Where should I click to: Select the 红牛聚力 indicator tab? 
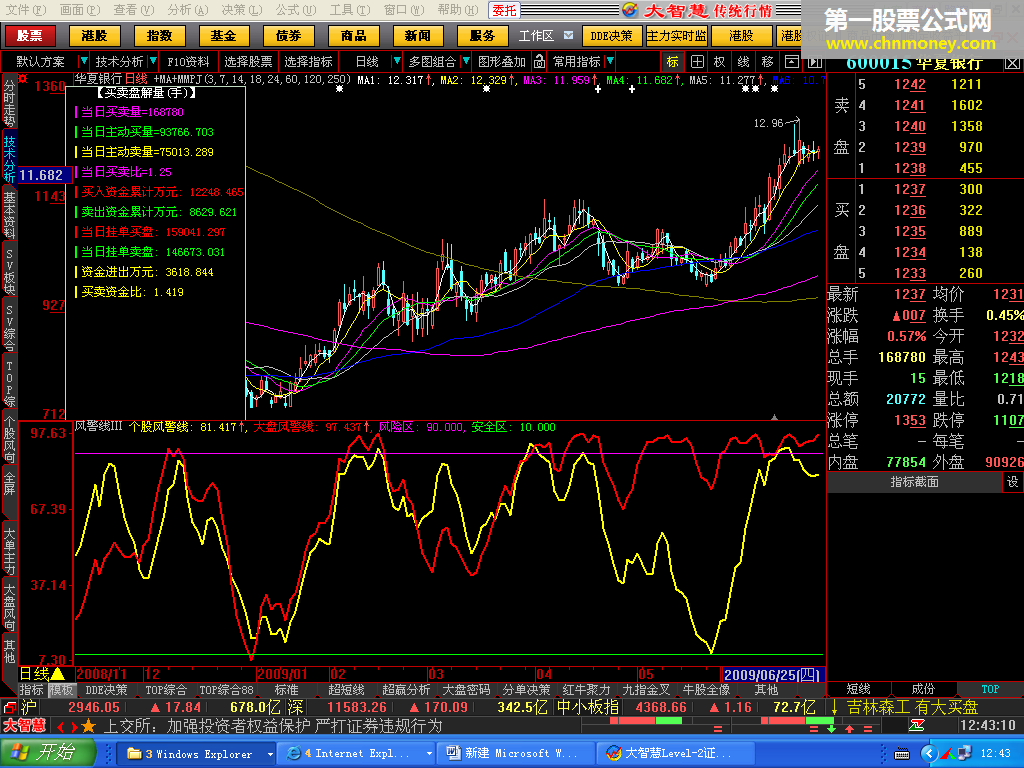click(586, 690)
